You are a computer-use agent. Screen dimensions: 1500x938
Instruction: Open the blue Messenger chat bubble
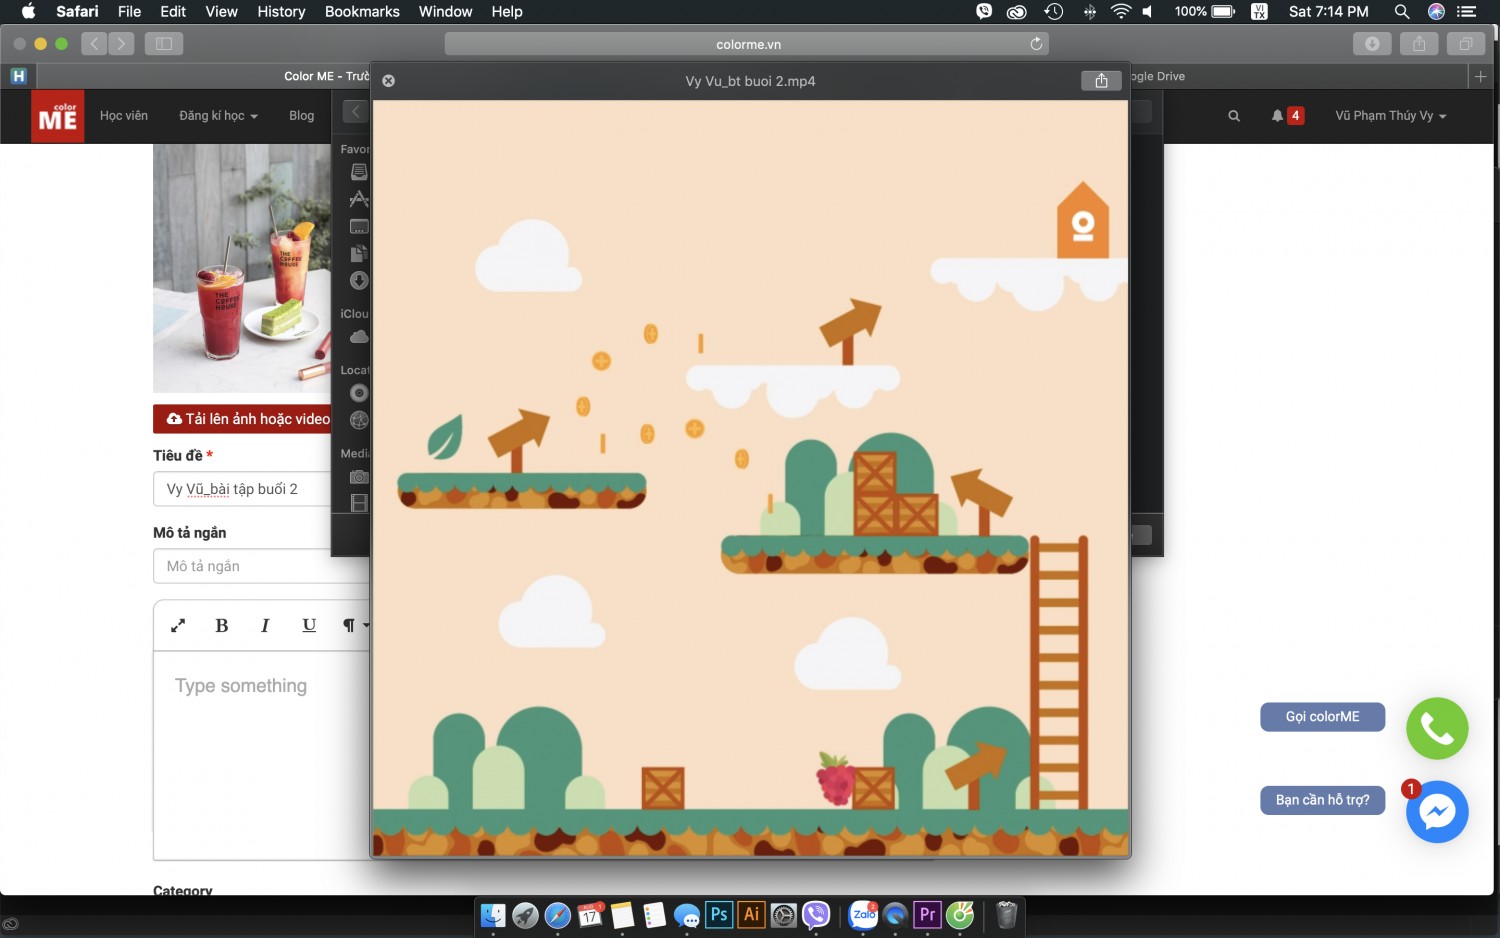pos(1437,811)
